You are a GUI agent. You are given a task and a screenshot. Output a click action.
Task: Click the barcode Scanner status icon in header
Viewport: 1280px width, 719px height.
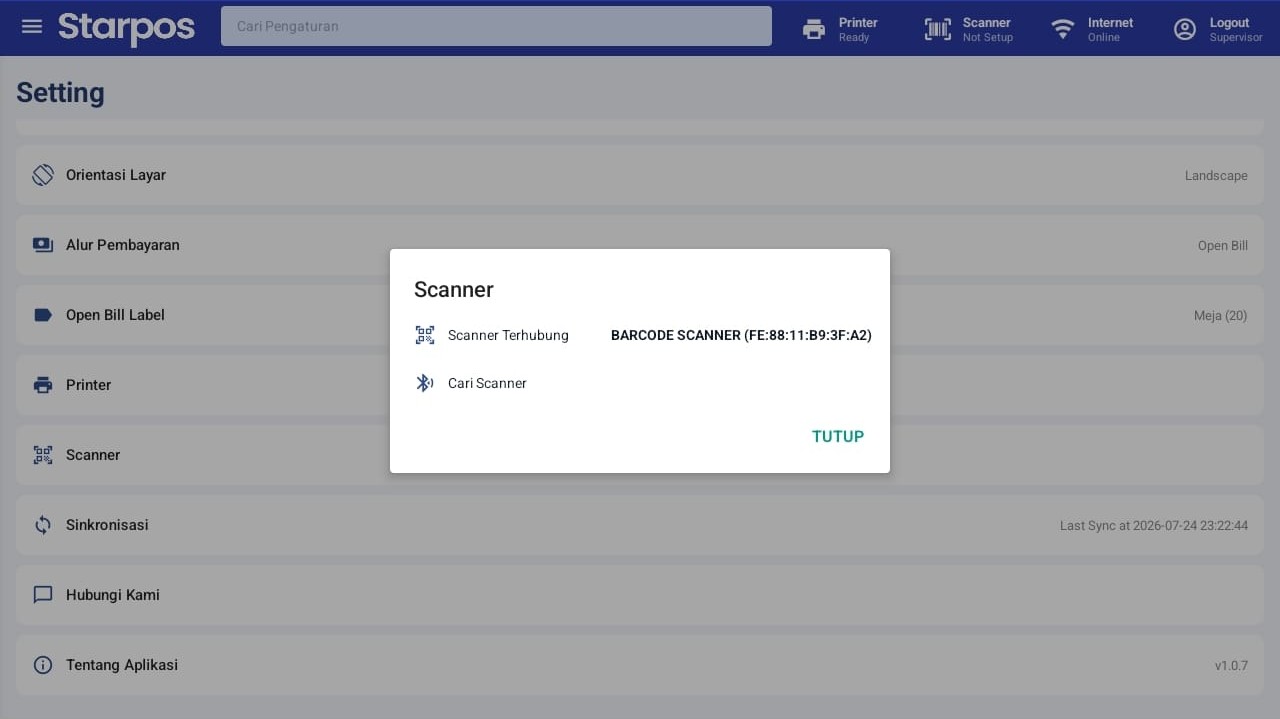(938, 29)
